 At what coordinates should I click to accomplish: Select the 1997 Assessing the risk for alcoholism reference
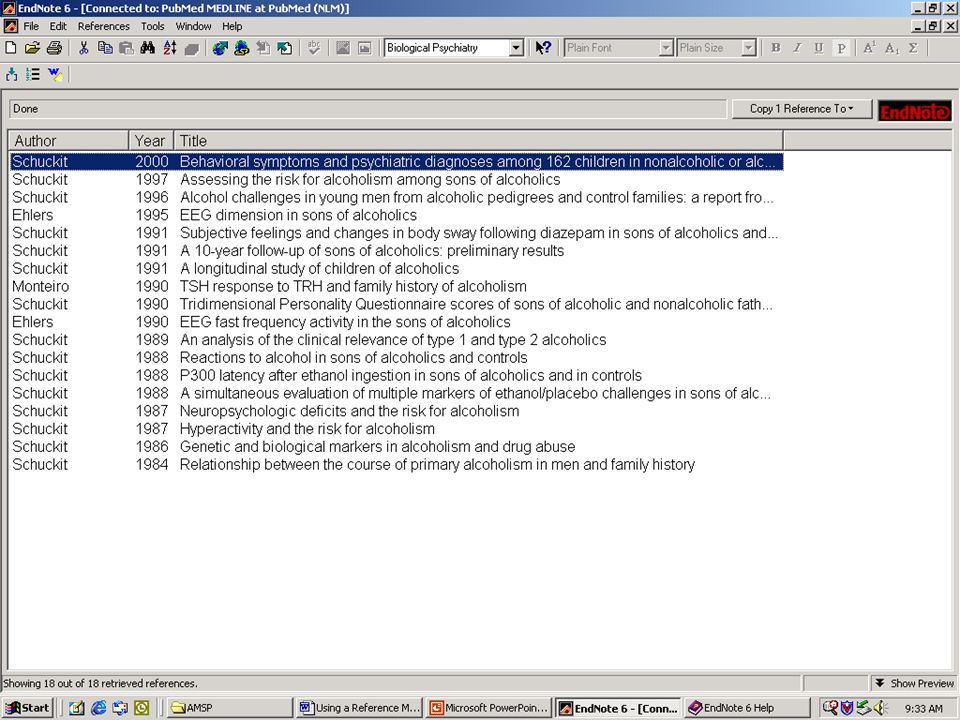(x=396, y=179)
